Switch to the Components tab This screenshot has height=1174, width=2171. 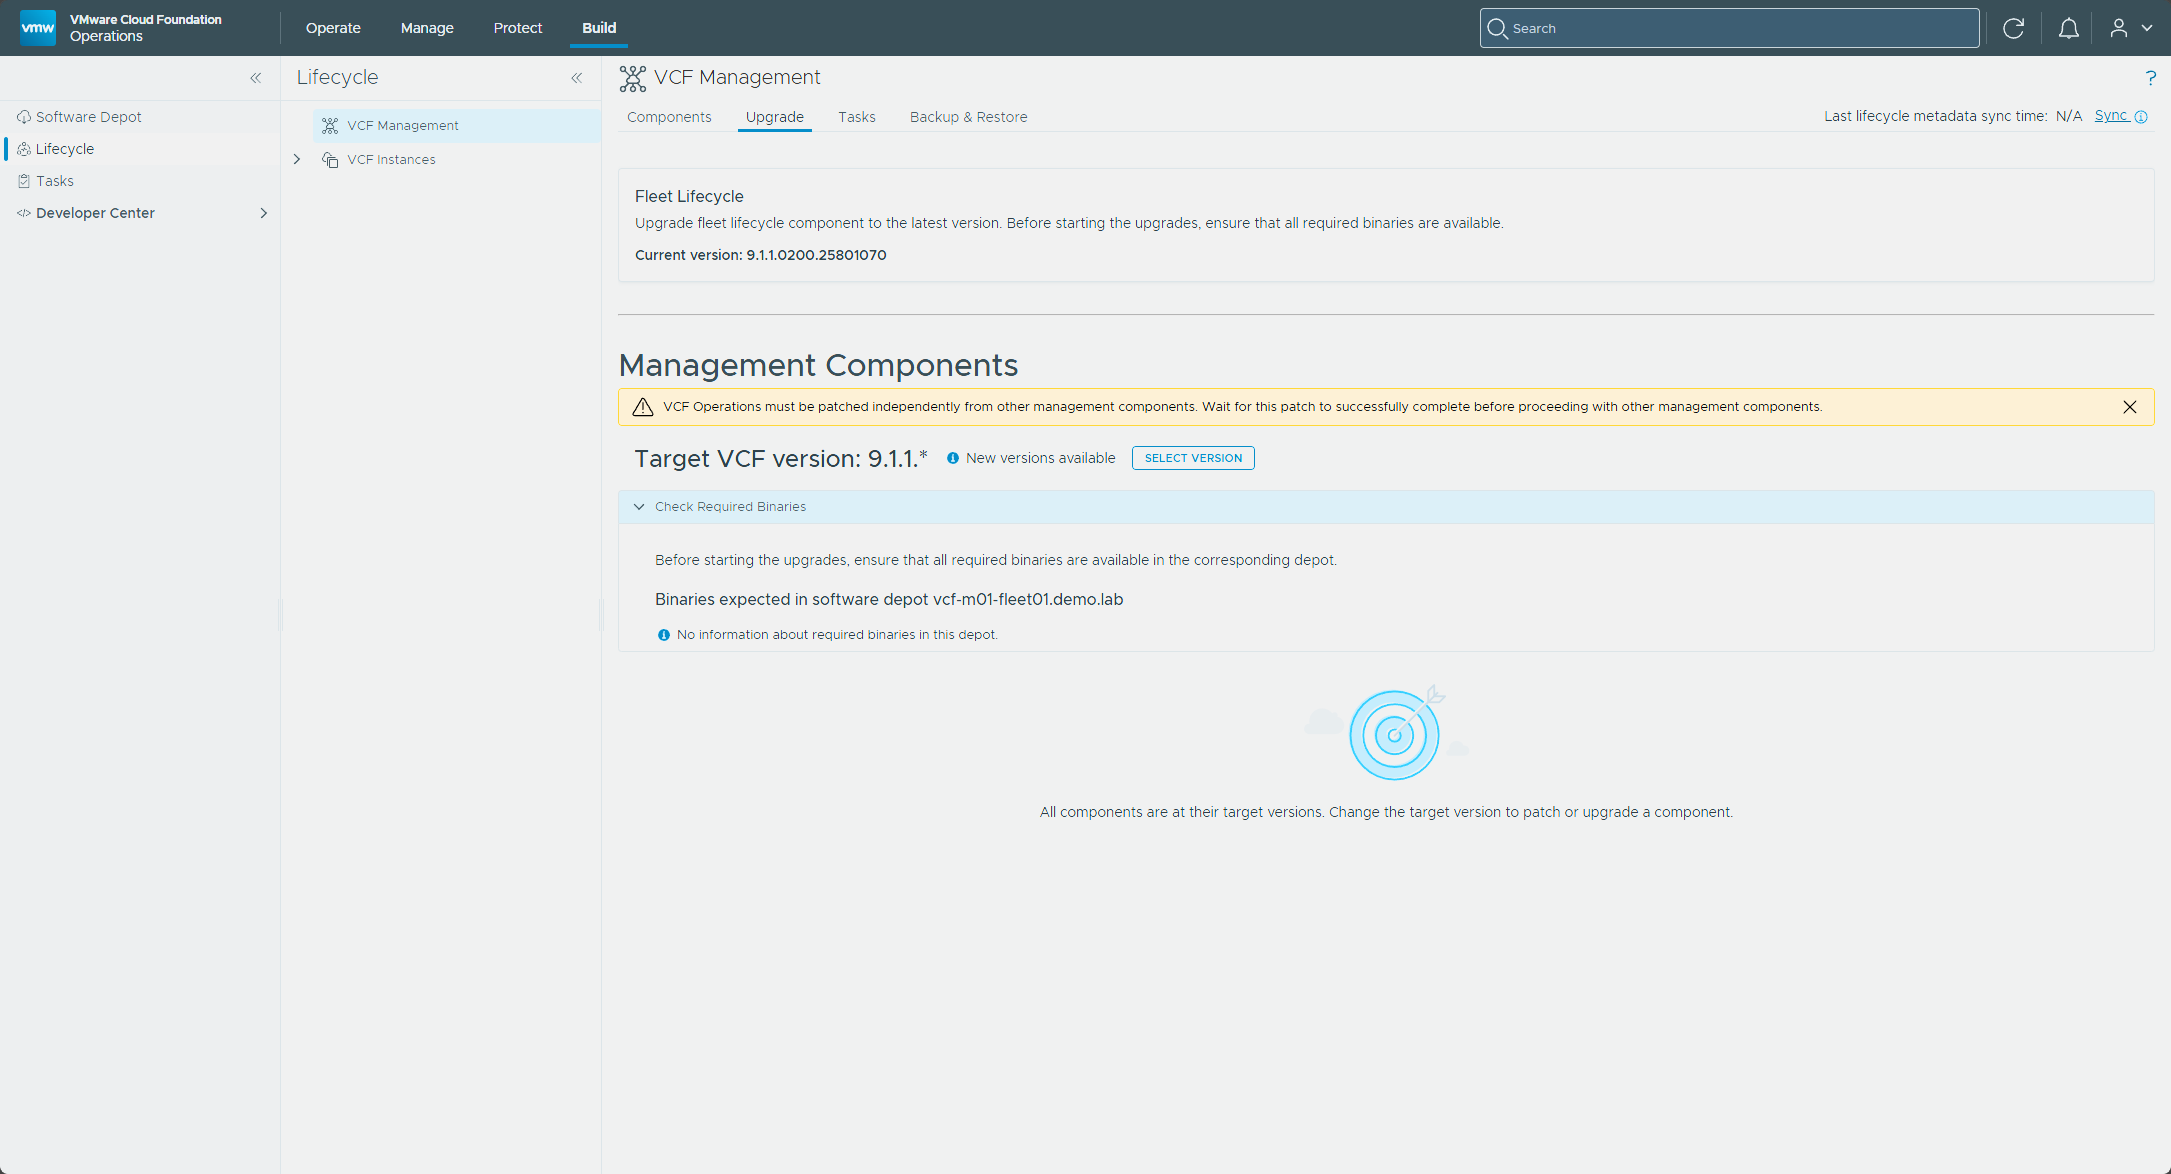point(669,117)
